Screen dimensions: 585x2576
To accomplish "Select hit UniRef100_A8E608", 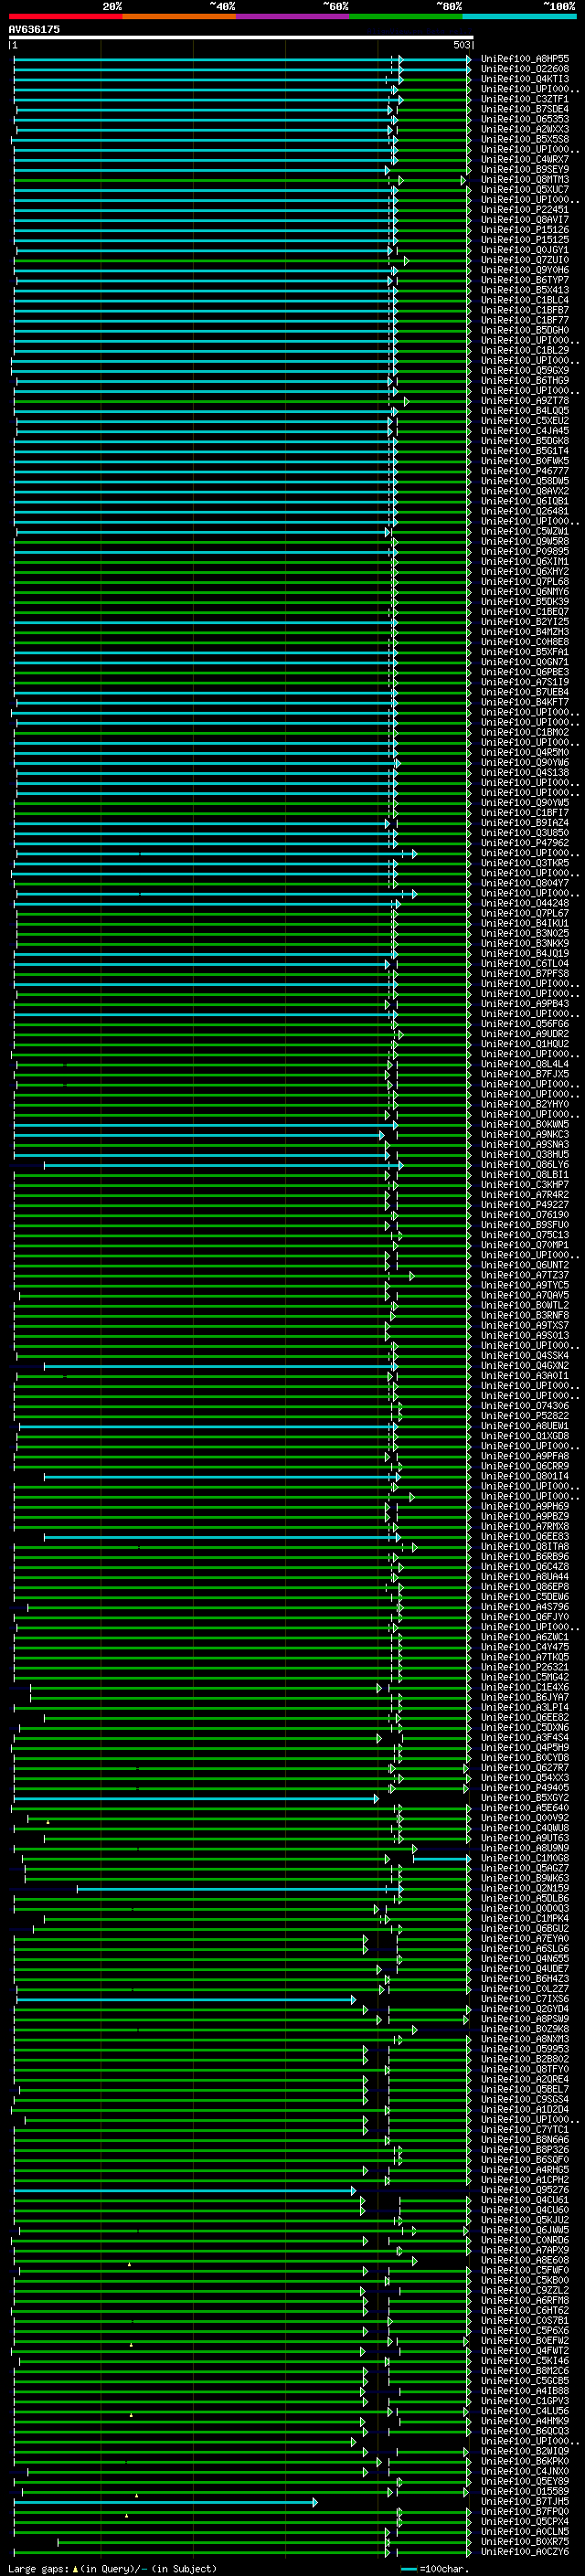I will [525, 2259].
